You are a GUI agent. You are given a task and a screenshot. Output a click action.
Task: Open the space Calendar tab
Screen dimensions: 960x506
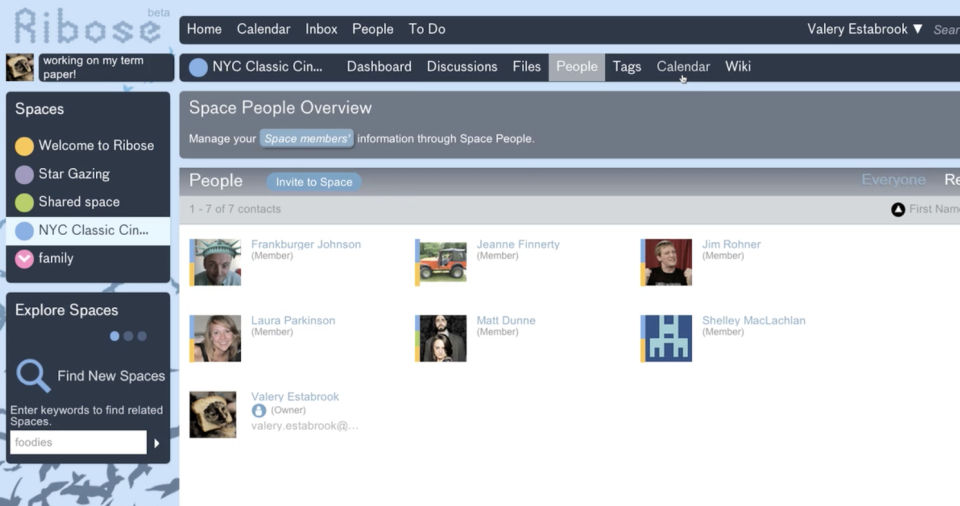[683, 66]
